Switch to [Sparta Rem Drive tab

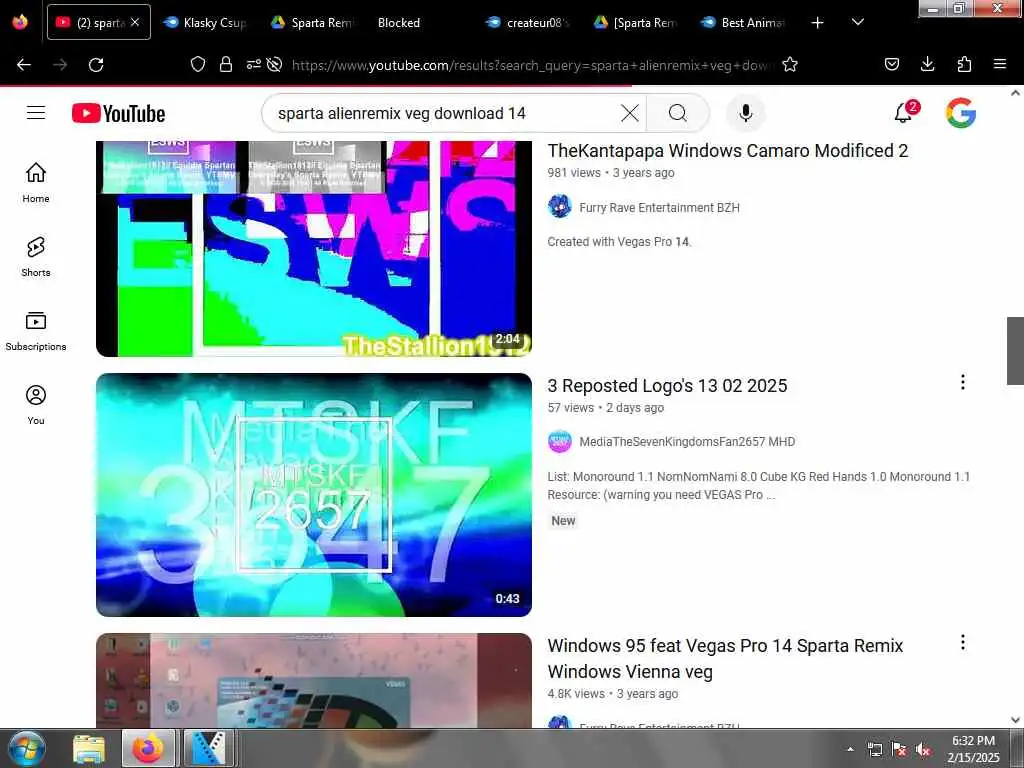634,23
